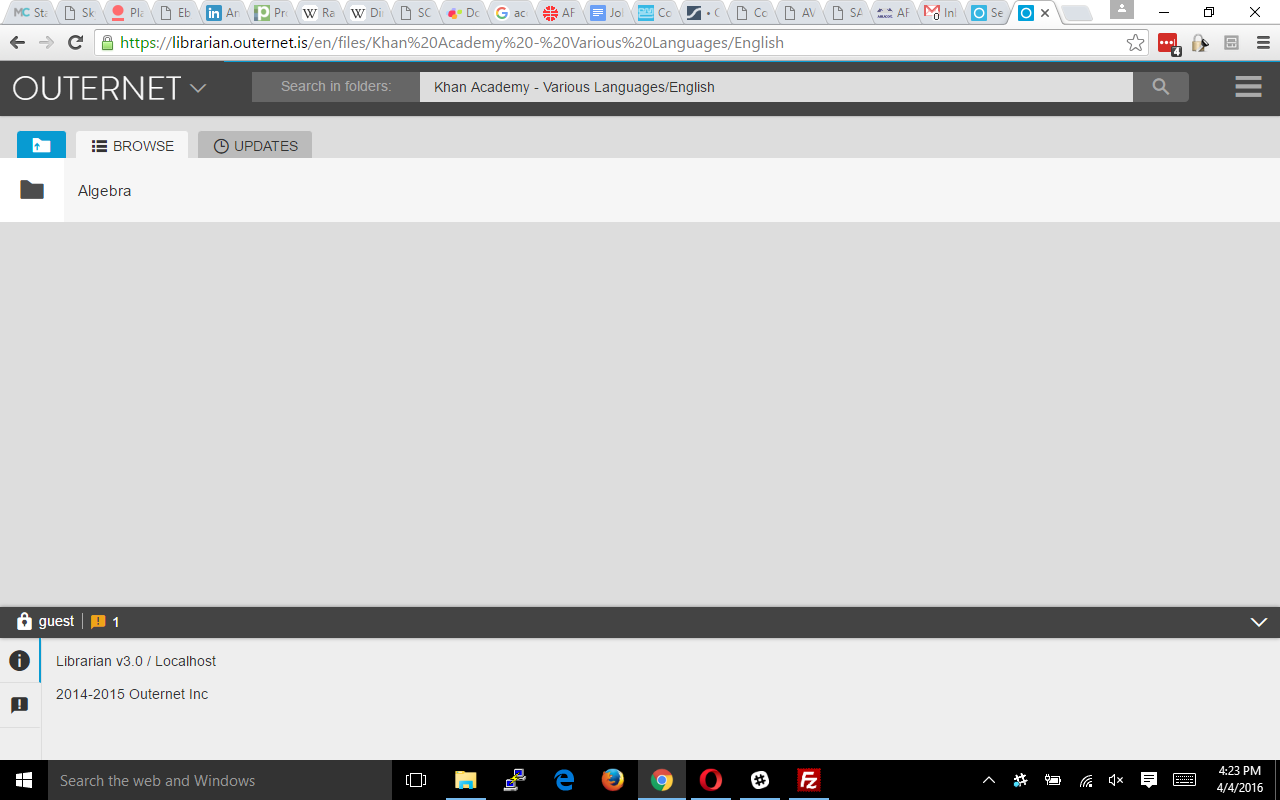Click the Chrome icon on the taskbar

click(662, 780)
